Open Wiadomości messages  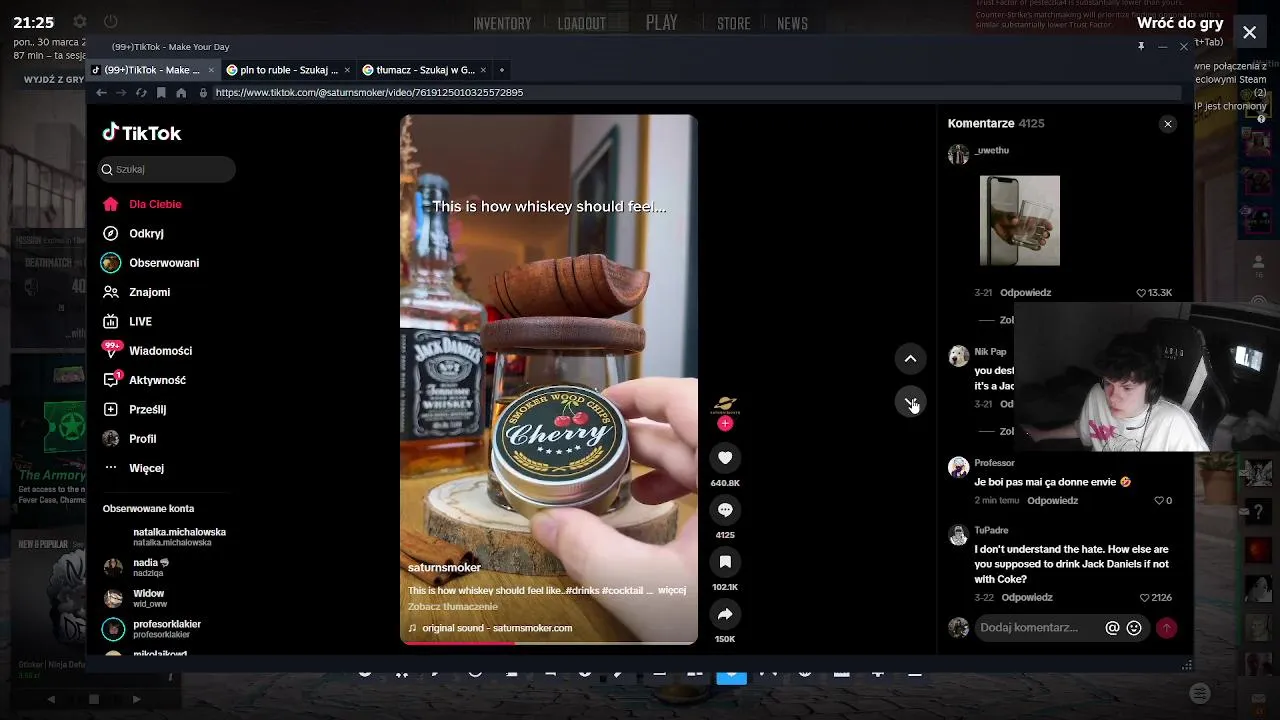(x=147, y=351)
